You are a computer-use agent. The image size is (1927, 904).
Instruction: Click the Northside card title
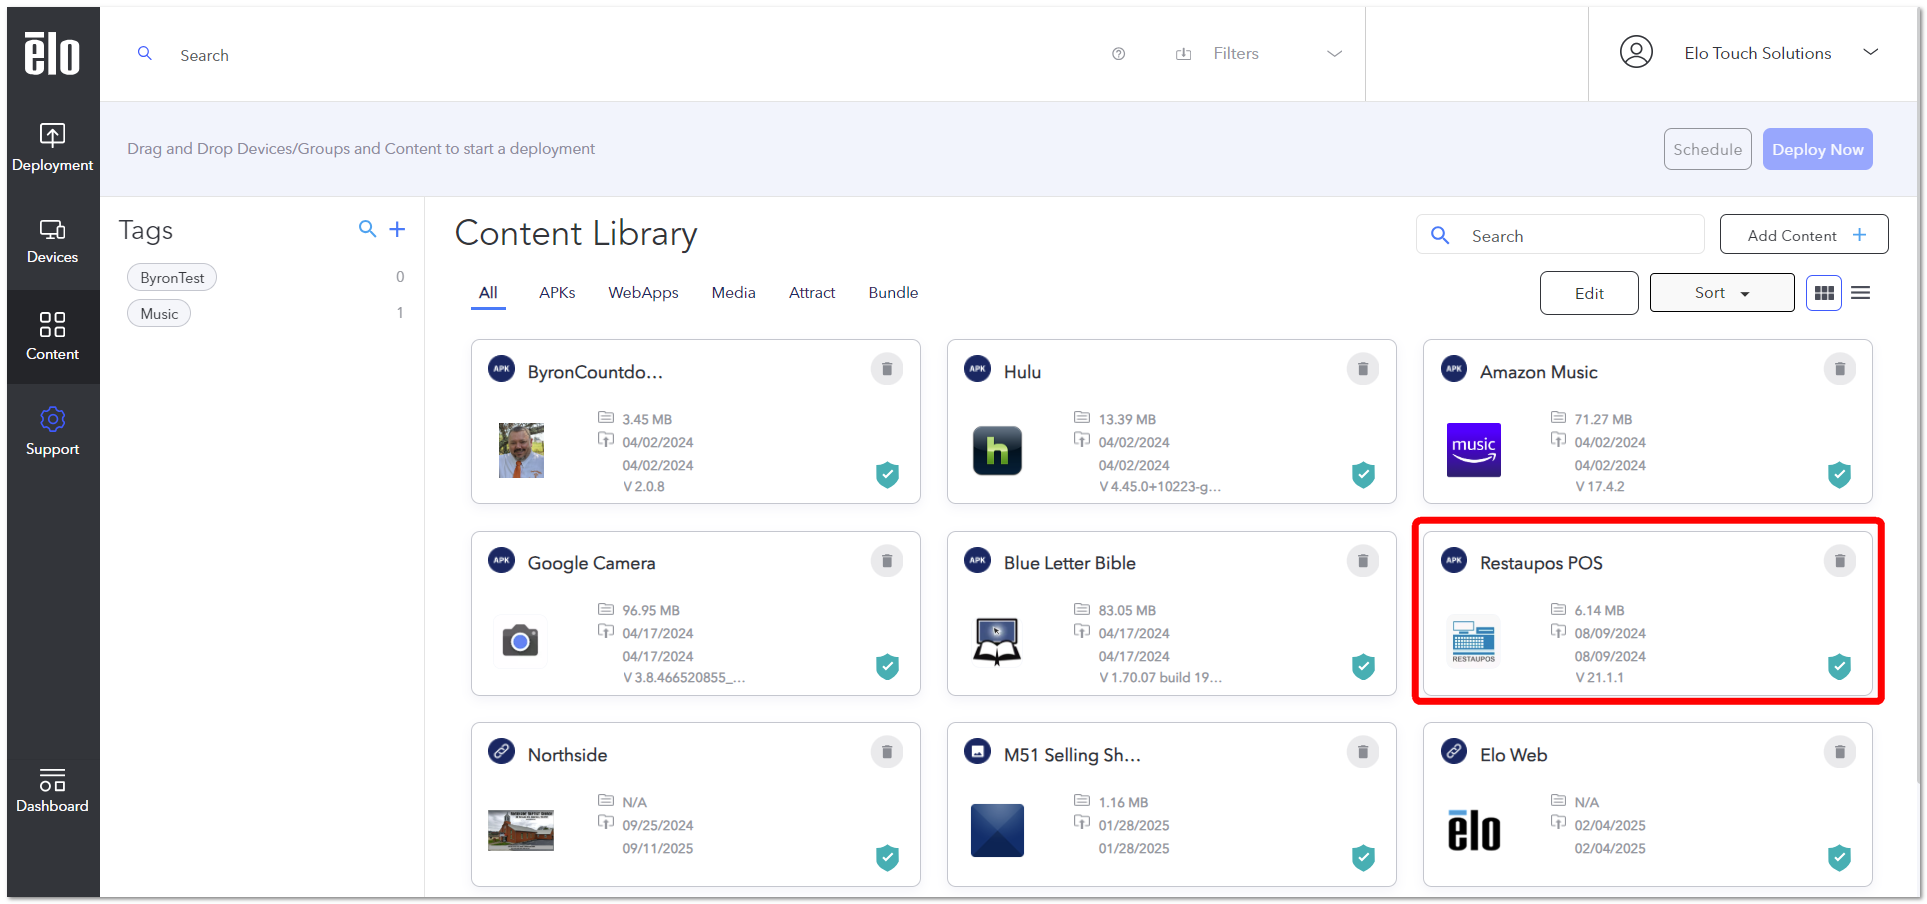567,755
